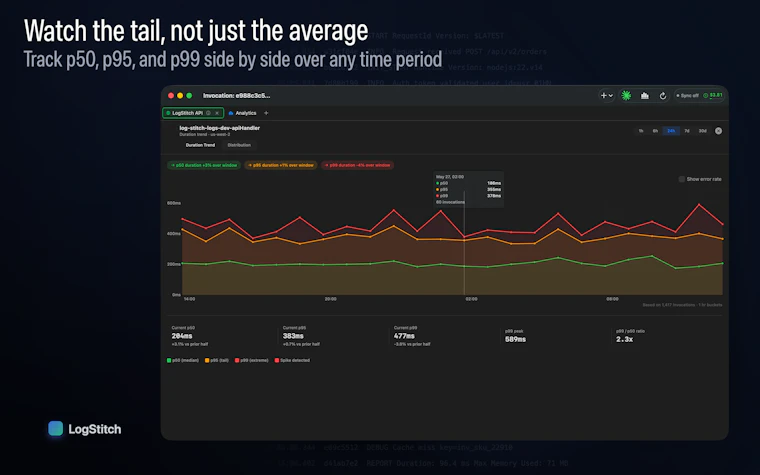Image resolution: width=760 pixels, height=475 pixels.
Task: Click the info icon on LogStitch API tab
Action: point(208,113)
